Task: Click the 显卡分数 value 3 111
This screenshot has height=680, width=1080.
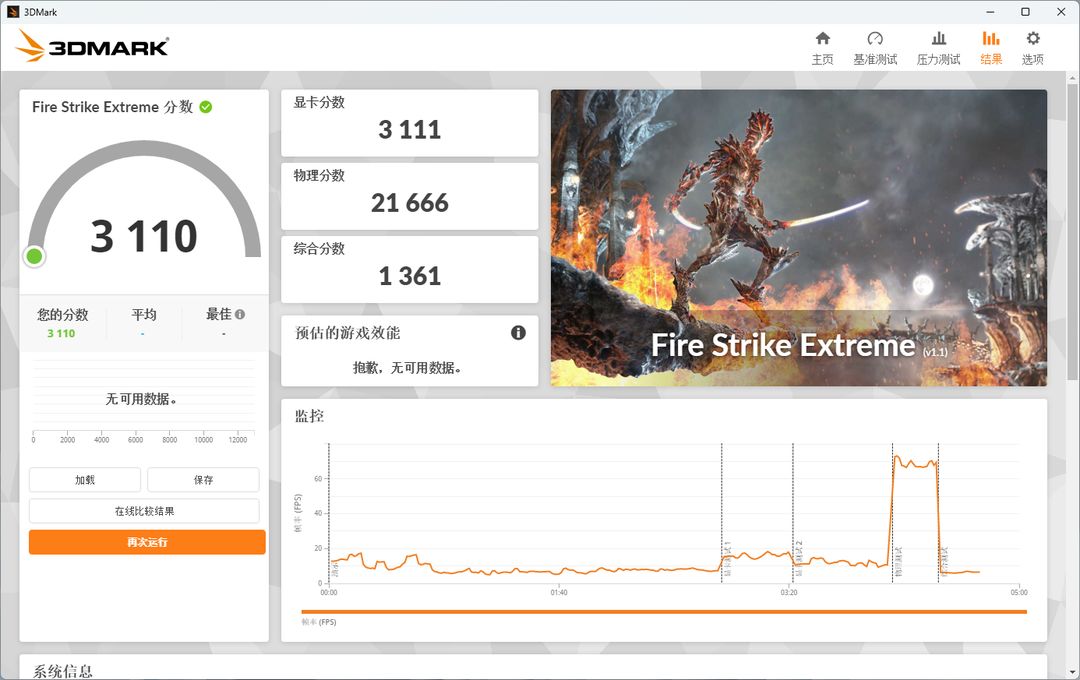Action: (x=409, y=130)
